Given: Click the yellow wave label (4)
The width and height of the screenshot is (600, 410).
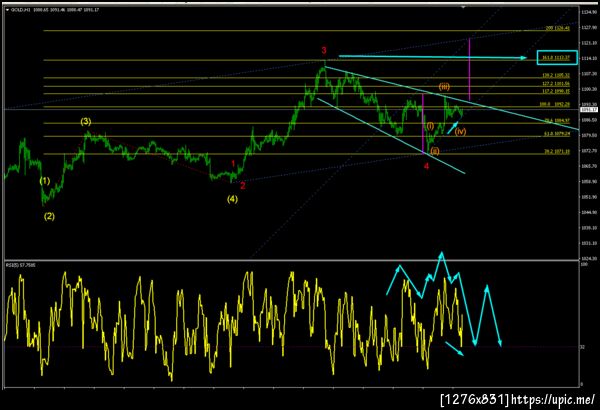Looking at the screenshot, I should click(232, 199).
